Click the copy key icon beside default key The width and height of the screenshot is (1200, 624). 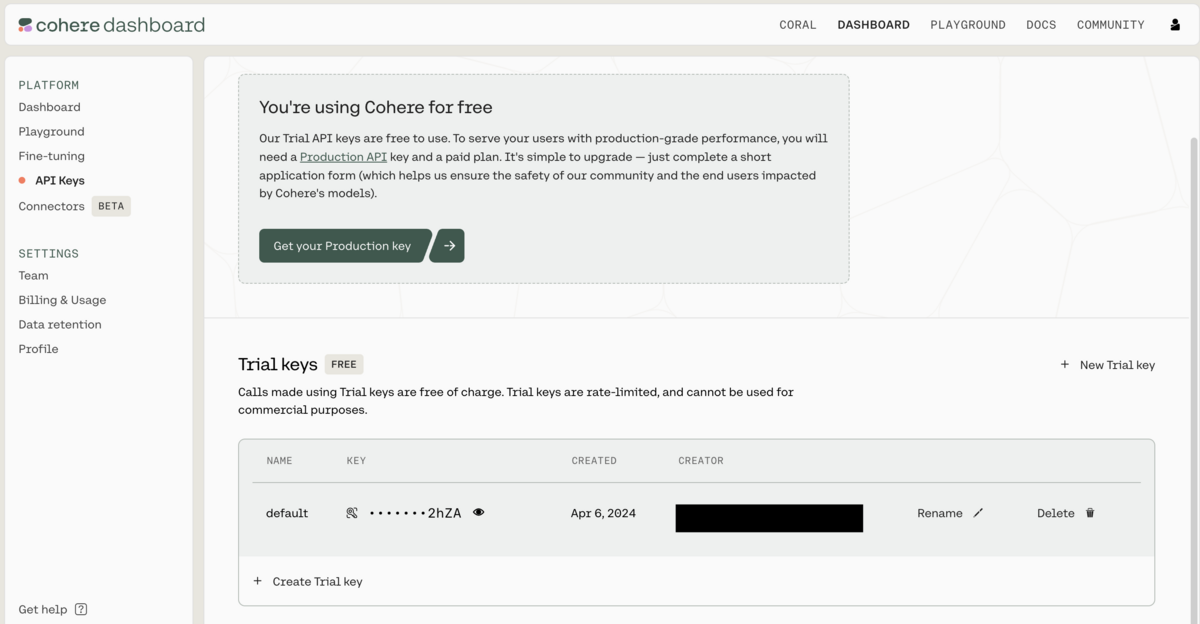(352, 513)
